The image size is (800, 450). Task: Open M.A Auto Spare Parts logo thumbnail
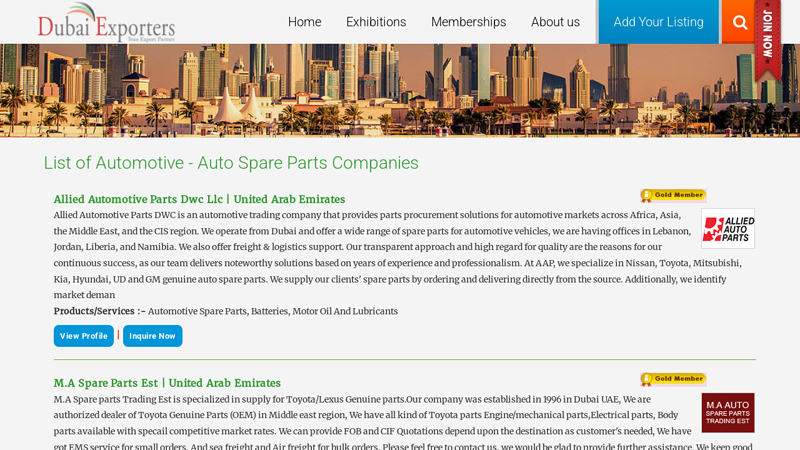[x=728, y=413]
